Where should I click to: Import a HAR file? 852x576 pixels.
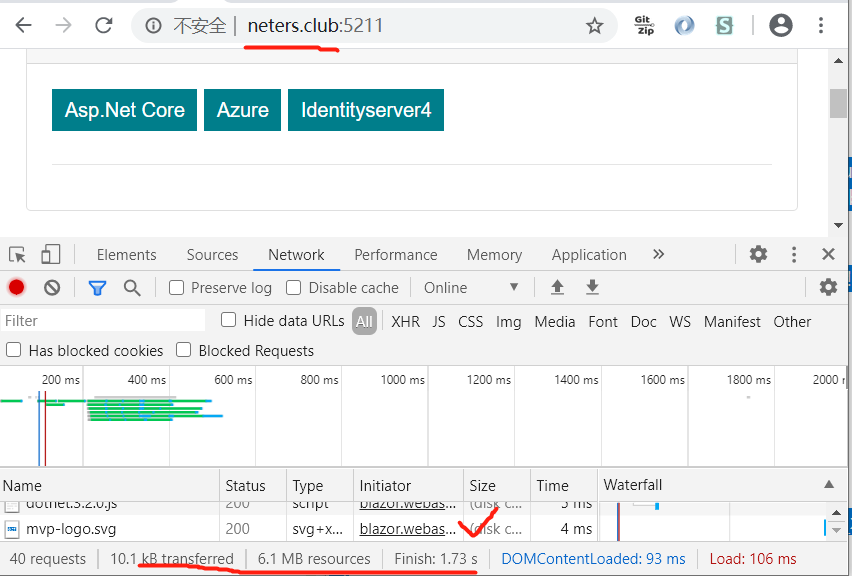click(557, 287)
